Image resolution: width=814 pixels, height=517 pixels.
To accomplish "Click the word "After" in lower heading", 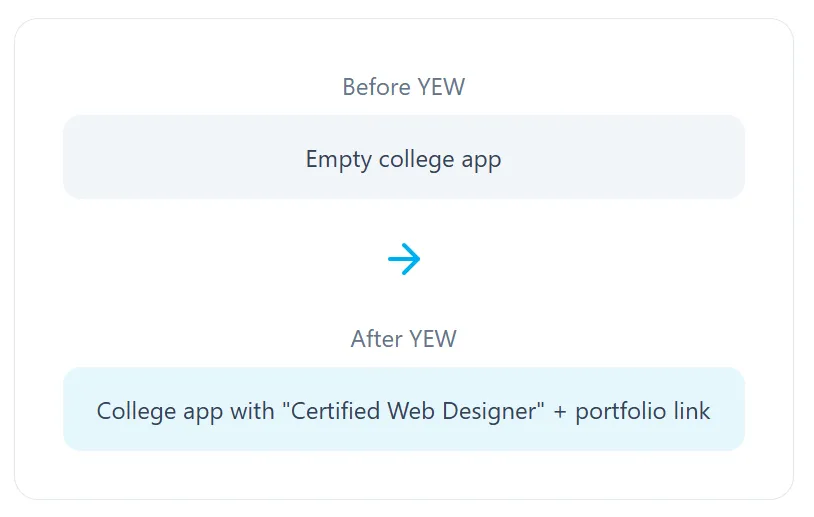I will pyautogui.click(x=376, y=339).
